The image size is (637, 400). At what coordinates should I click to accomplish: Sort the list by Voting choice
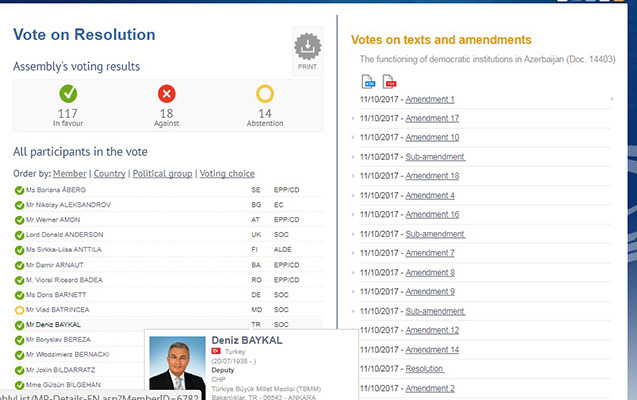227,174
